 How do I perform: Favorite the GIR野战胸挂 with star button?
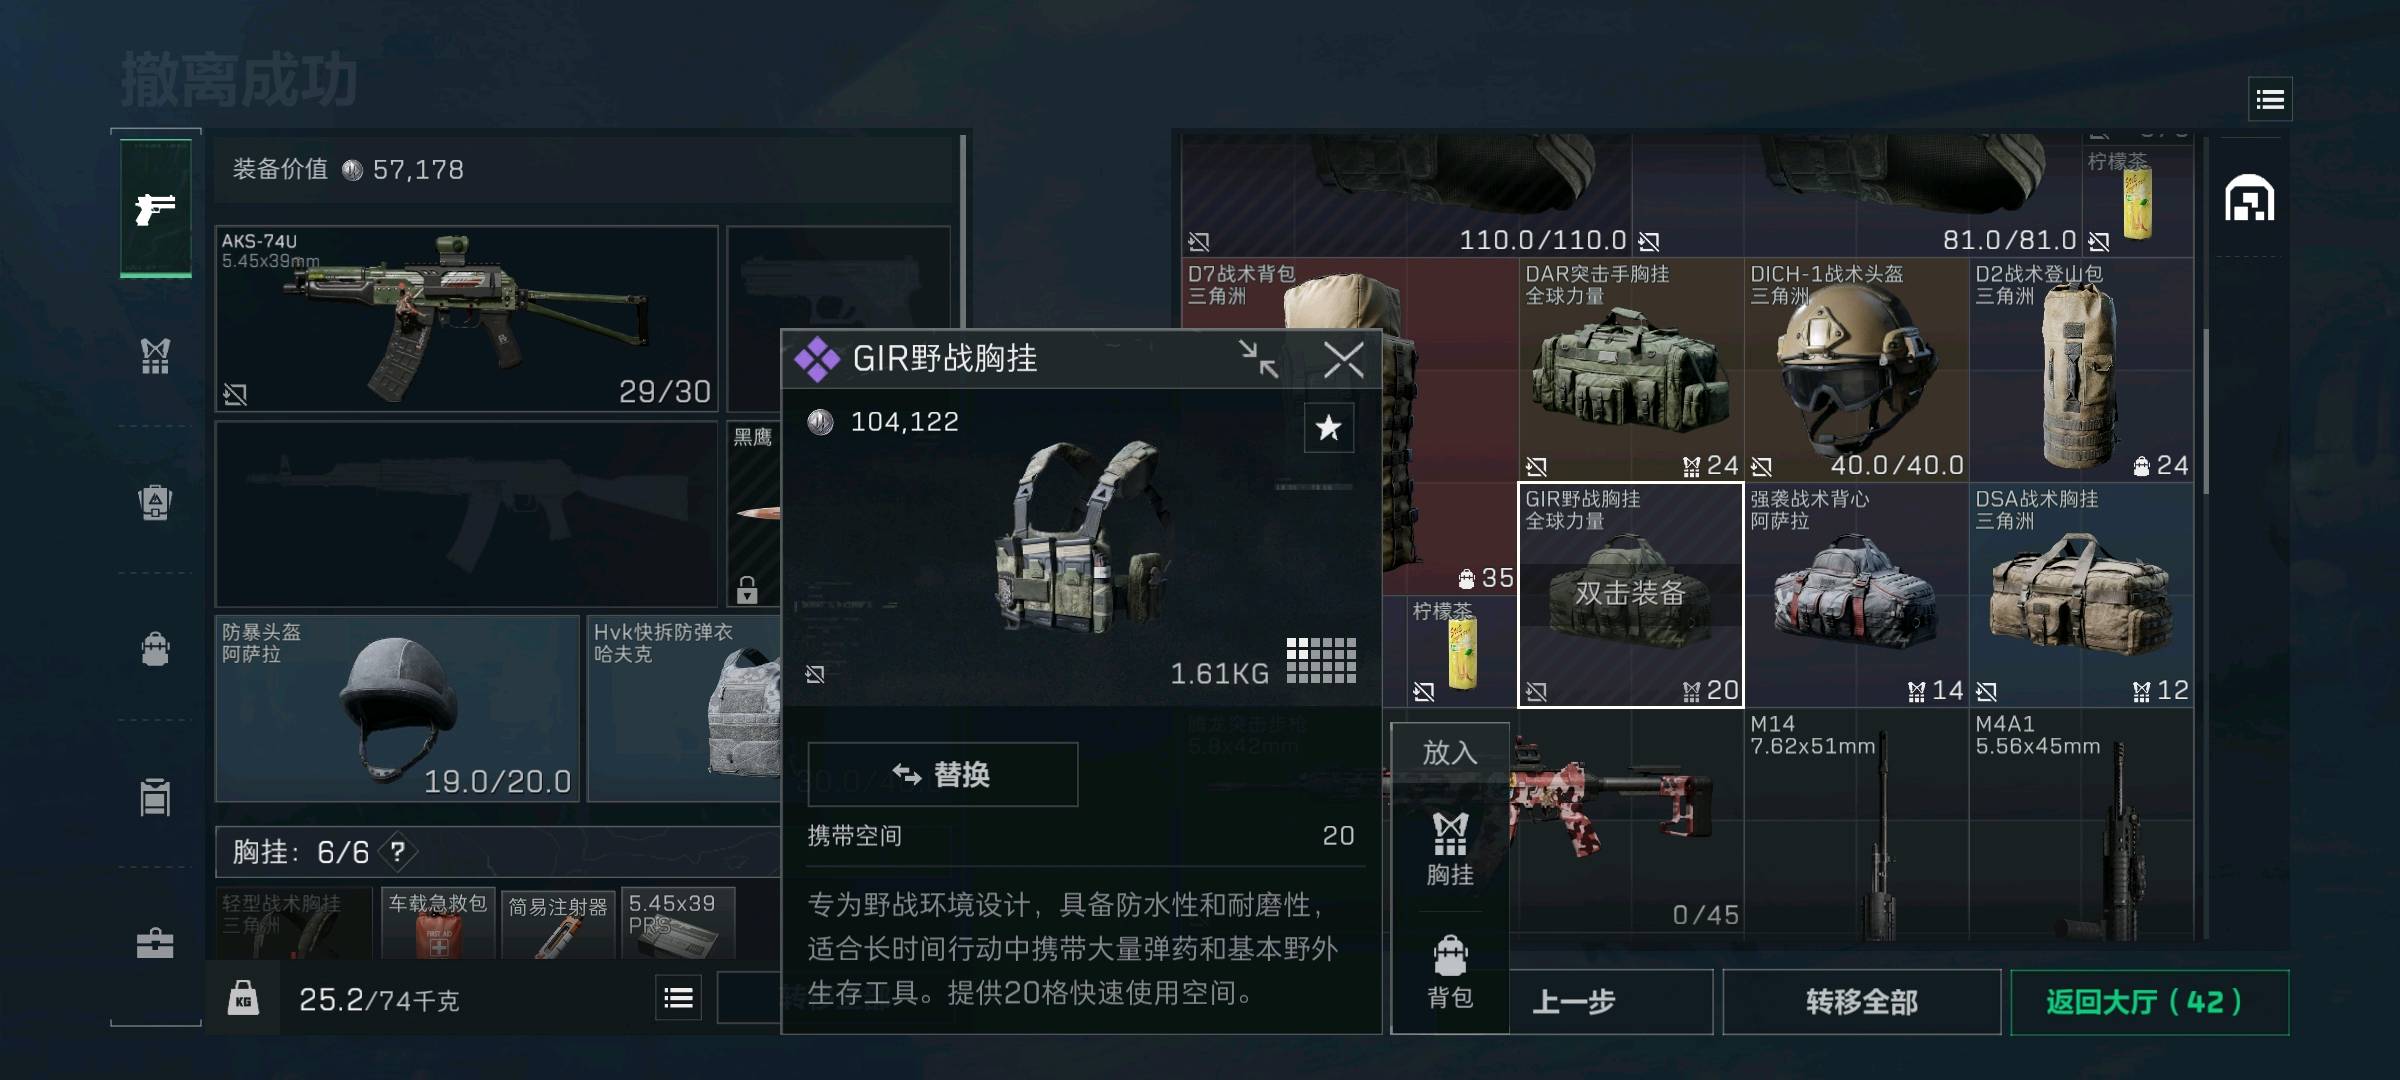point(1329,428)
